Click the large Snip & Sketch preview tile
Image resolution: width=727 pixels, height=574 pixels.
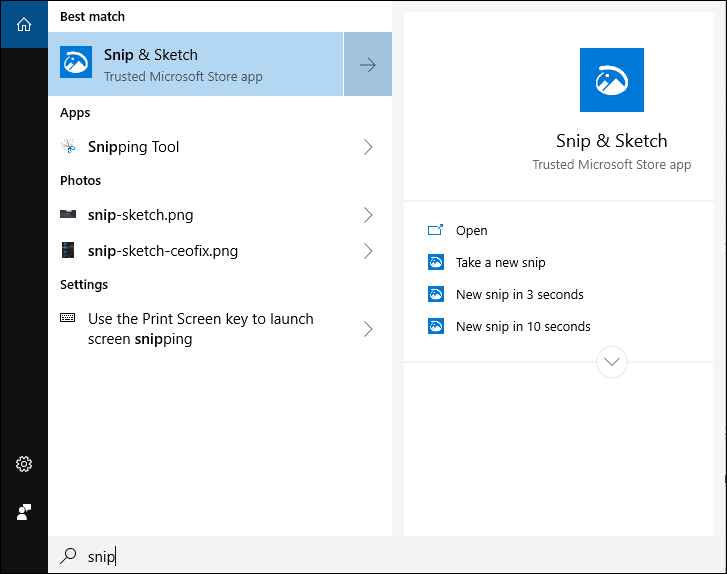611,80
